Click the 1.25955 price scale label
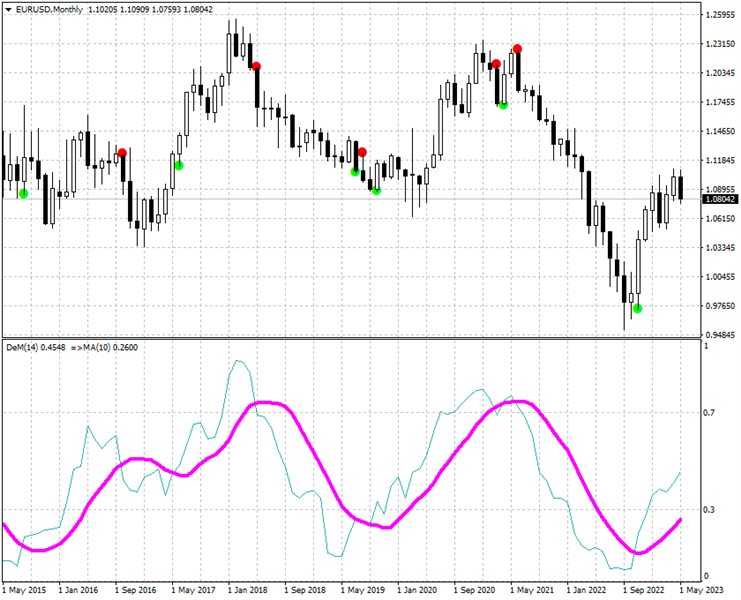The height and width of the screenshot is (600, 741). tap(720, 15)
